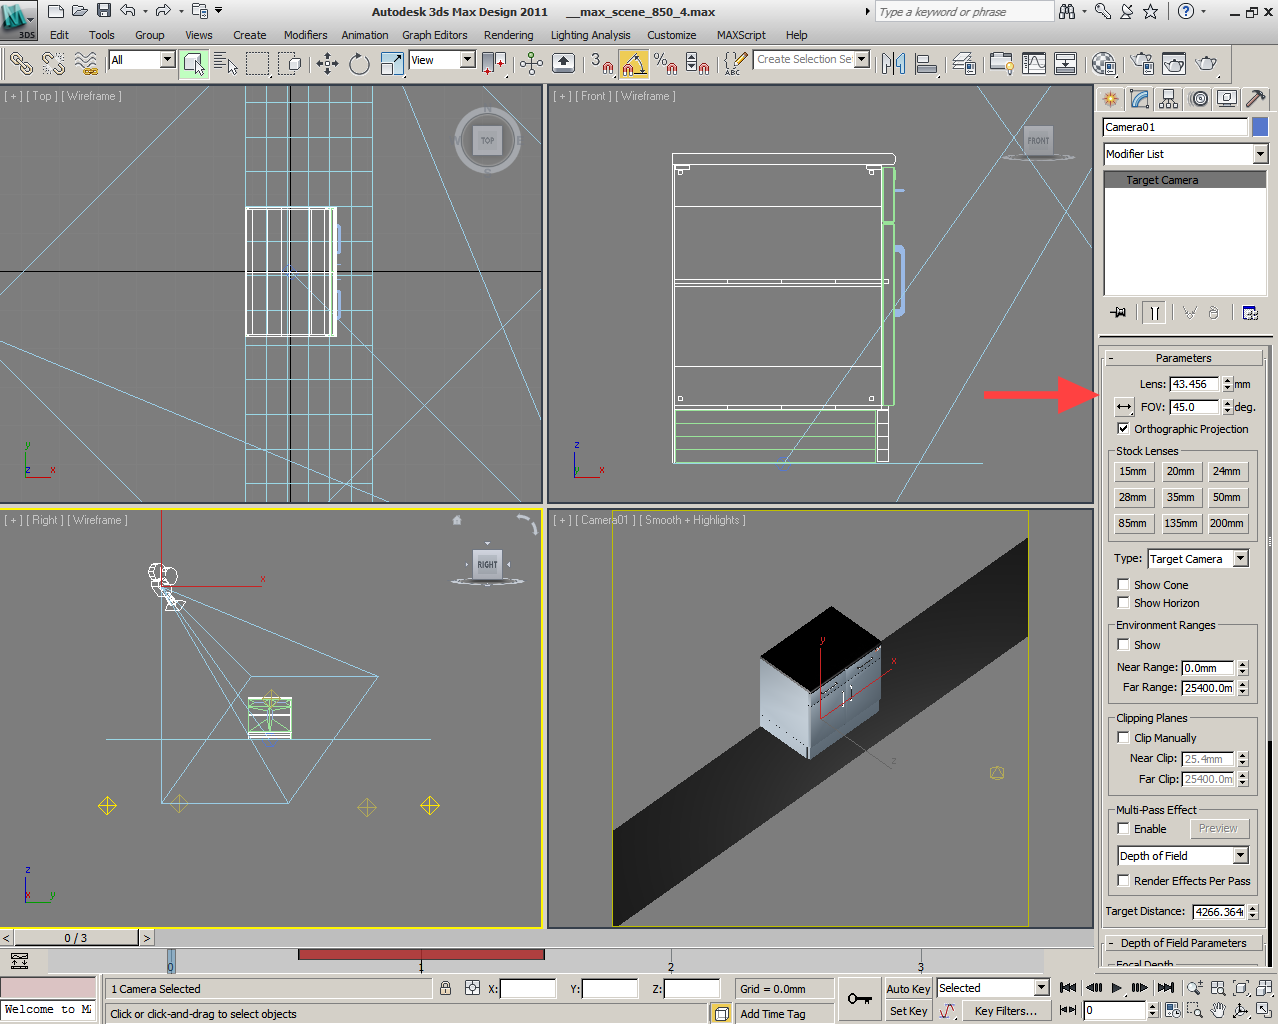Check Render Effects Per Pass

click(x=1123, y=881)
